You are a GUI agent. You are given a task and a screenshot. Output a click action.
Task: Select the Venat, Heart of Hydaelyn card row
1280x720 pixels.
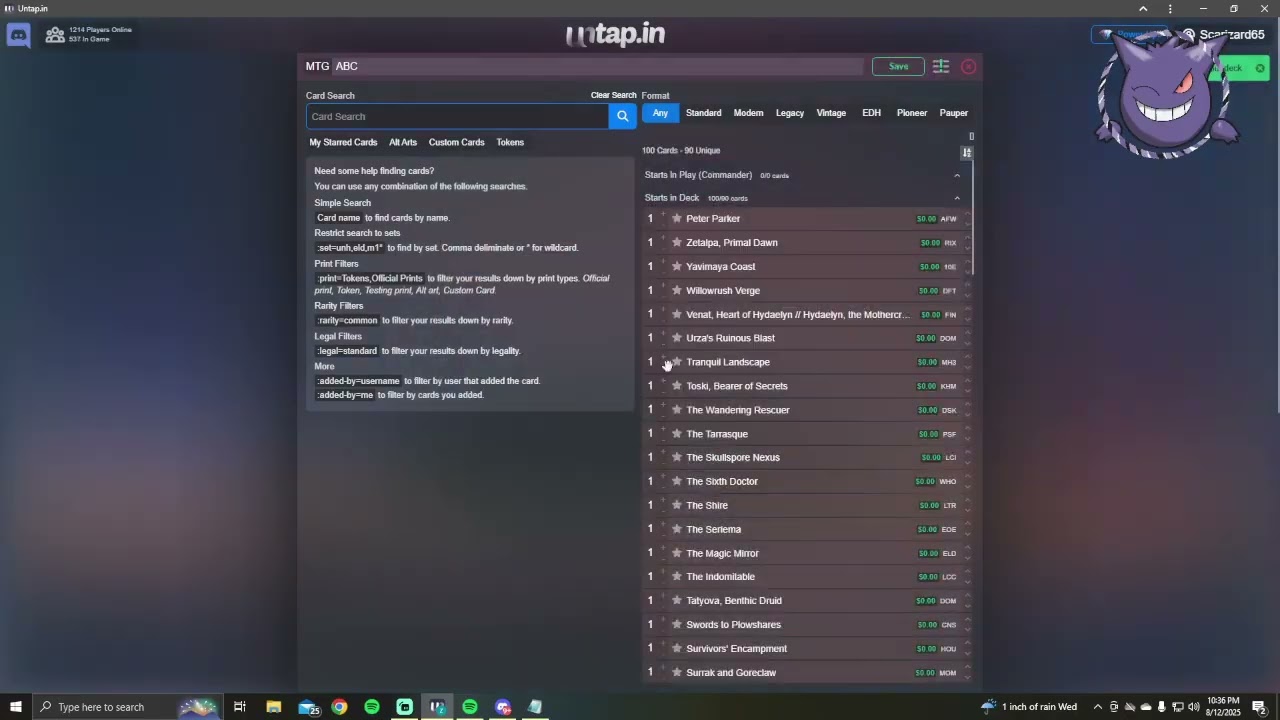806,314
